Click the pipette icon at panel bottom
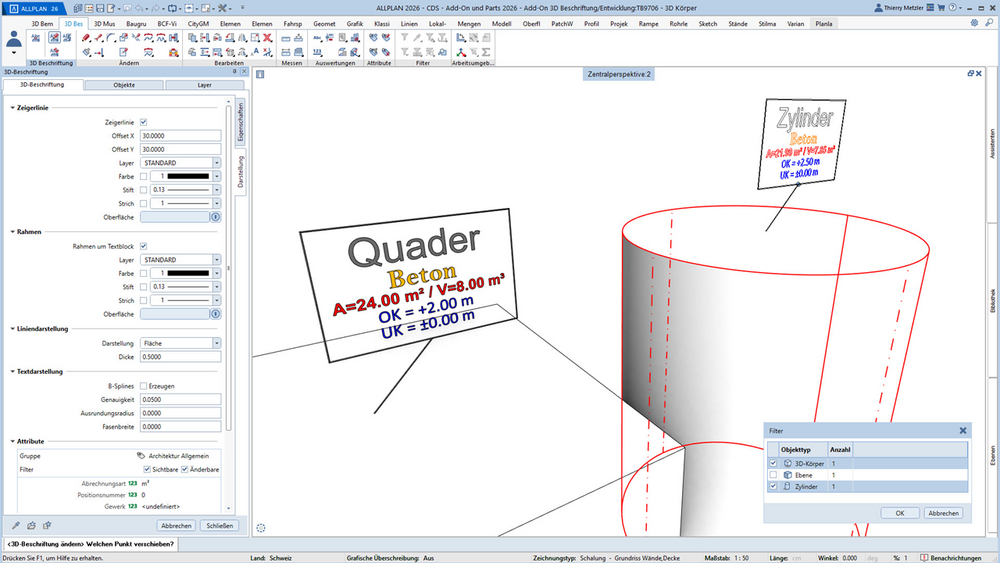 click(16, 525)
